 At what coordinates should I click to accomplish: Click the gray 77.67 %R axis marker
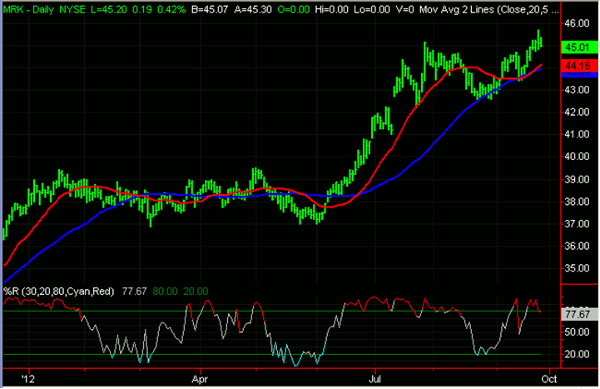pyautogui.click(x=579, y=314)
